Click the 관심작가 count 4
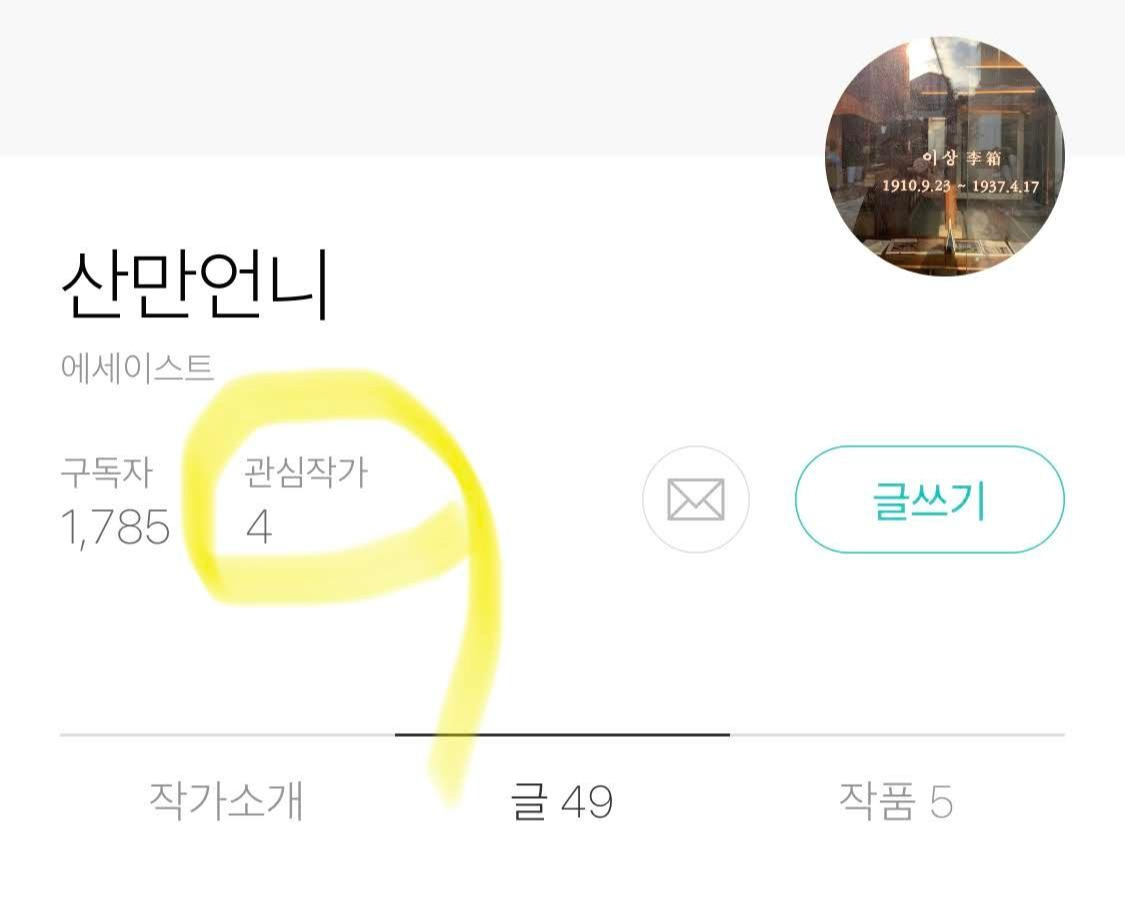The height and width of the screenshot is (905, 1125). click(258, 527)
